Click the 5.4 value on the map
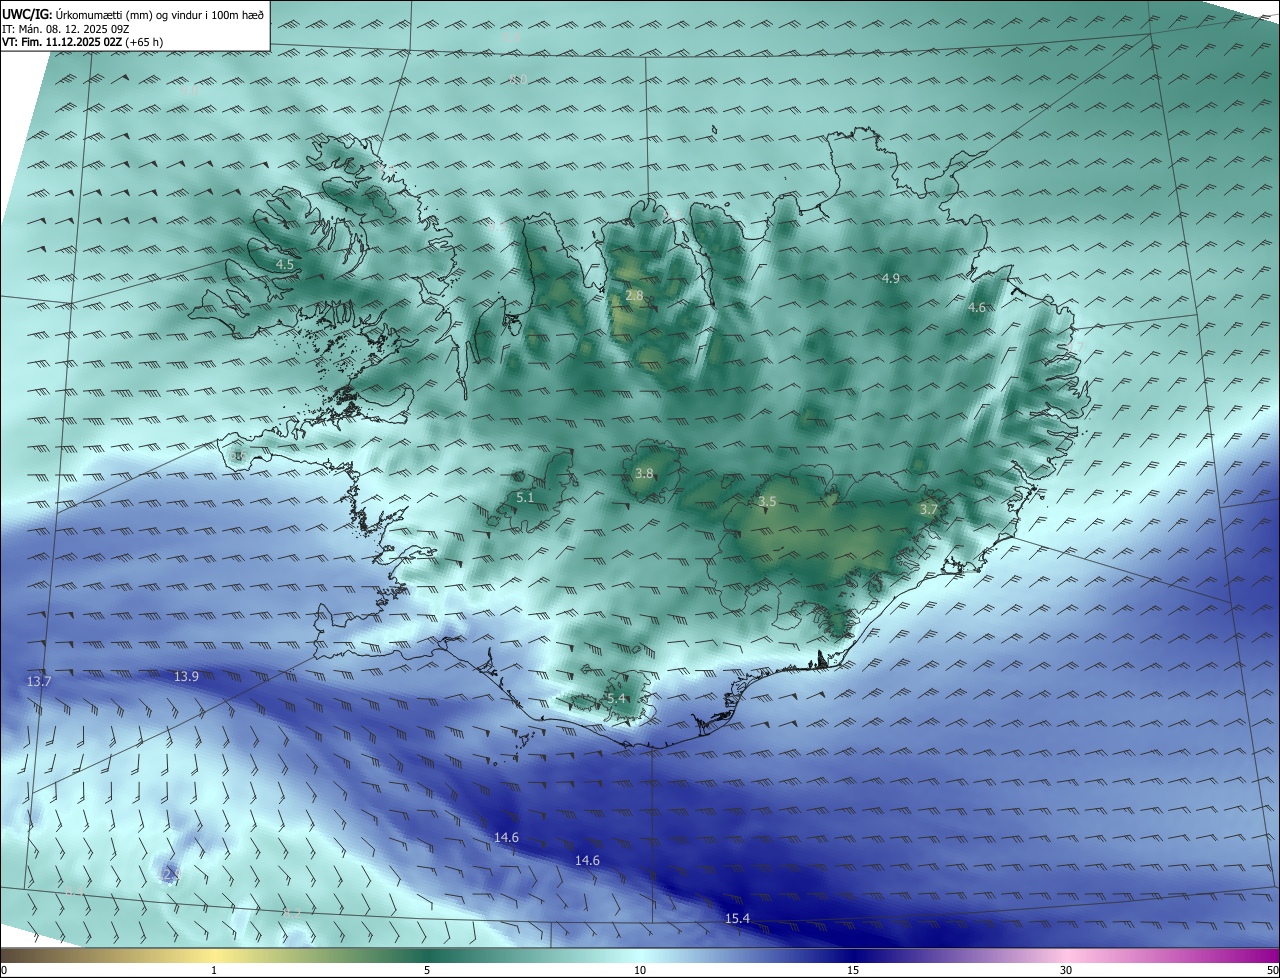This screenshot has width=1280, height=978. tap(616, 699)
